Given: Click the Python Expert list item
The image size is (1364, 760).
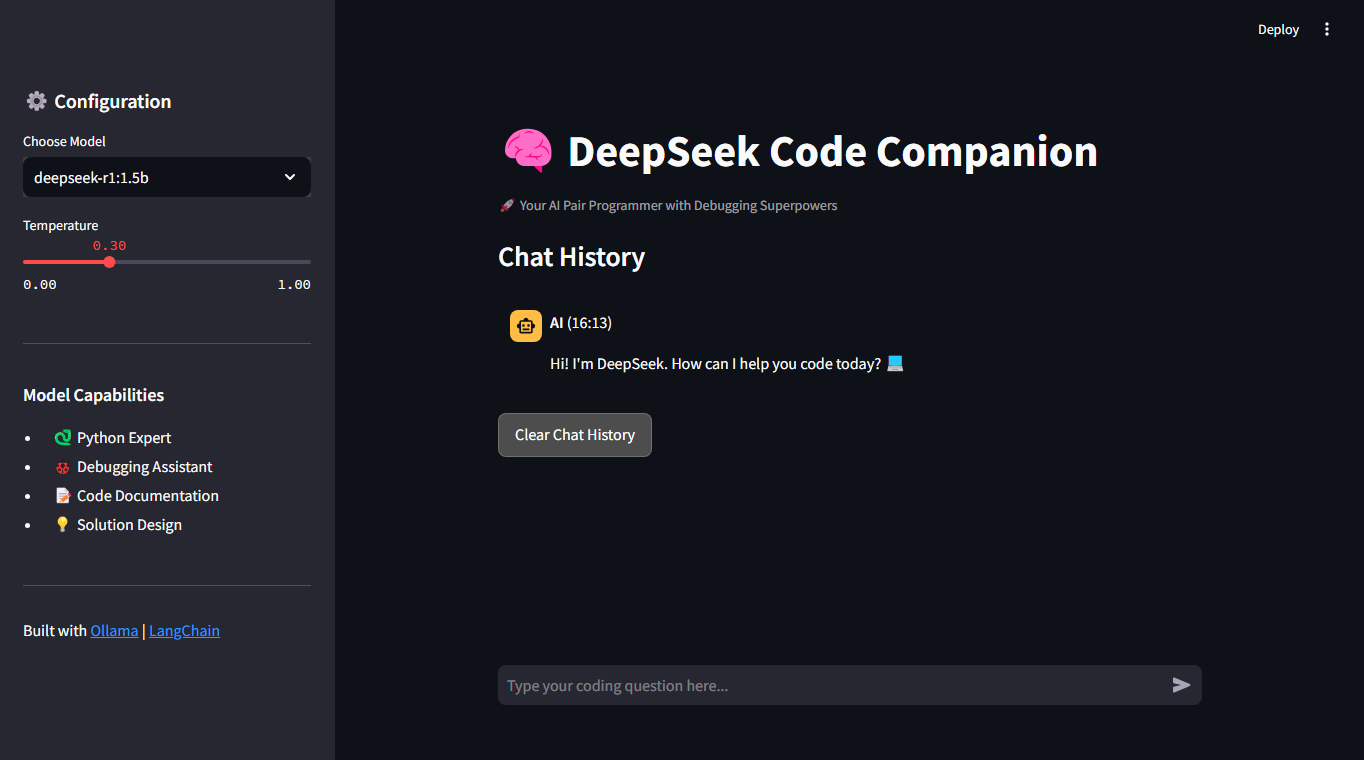Looking at the screenshot, I should point(113,438).
